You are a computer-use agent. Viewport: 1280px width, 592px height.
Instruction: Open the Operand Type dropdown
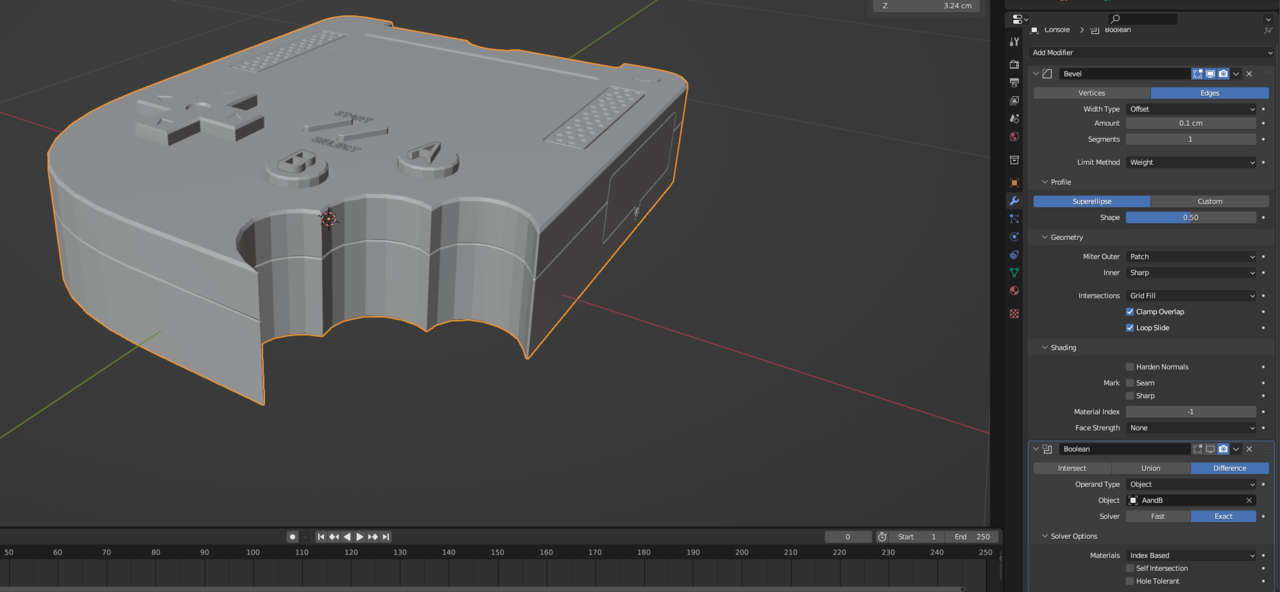tap(1191, 485)
